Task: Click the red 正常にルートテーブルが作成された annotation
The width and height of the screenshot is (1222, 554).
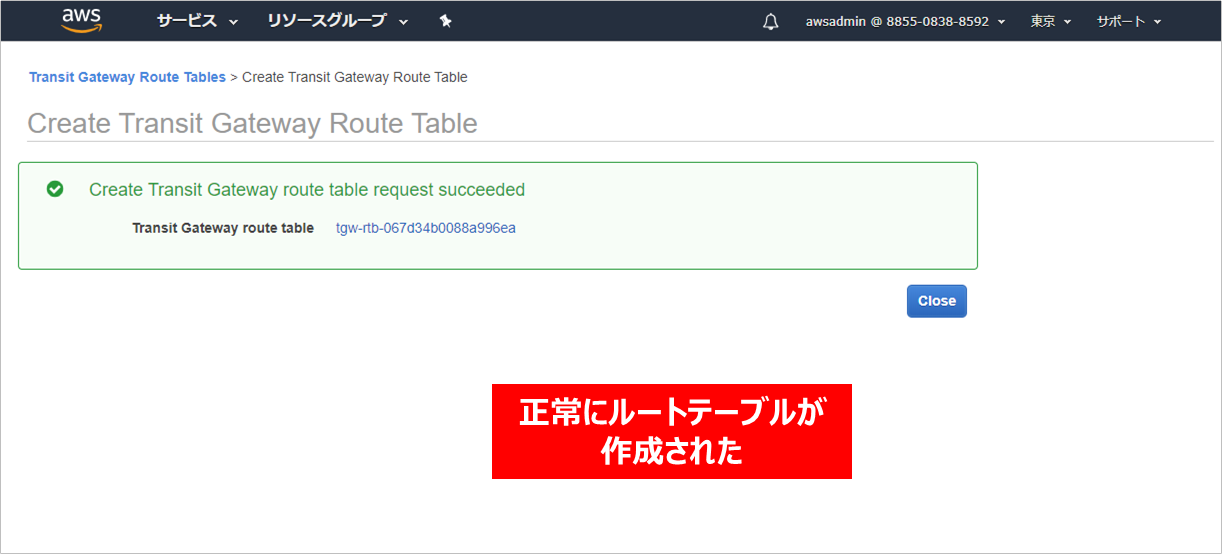Action: [671, 431]
